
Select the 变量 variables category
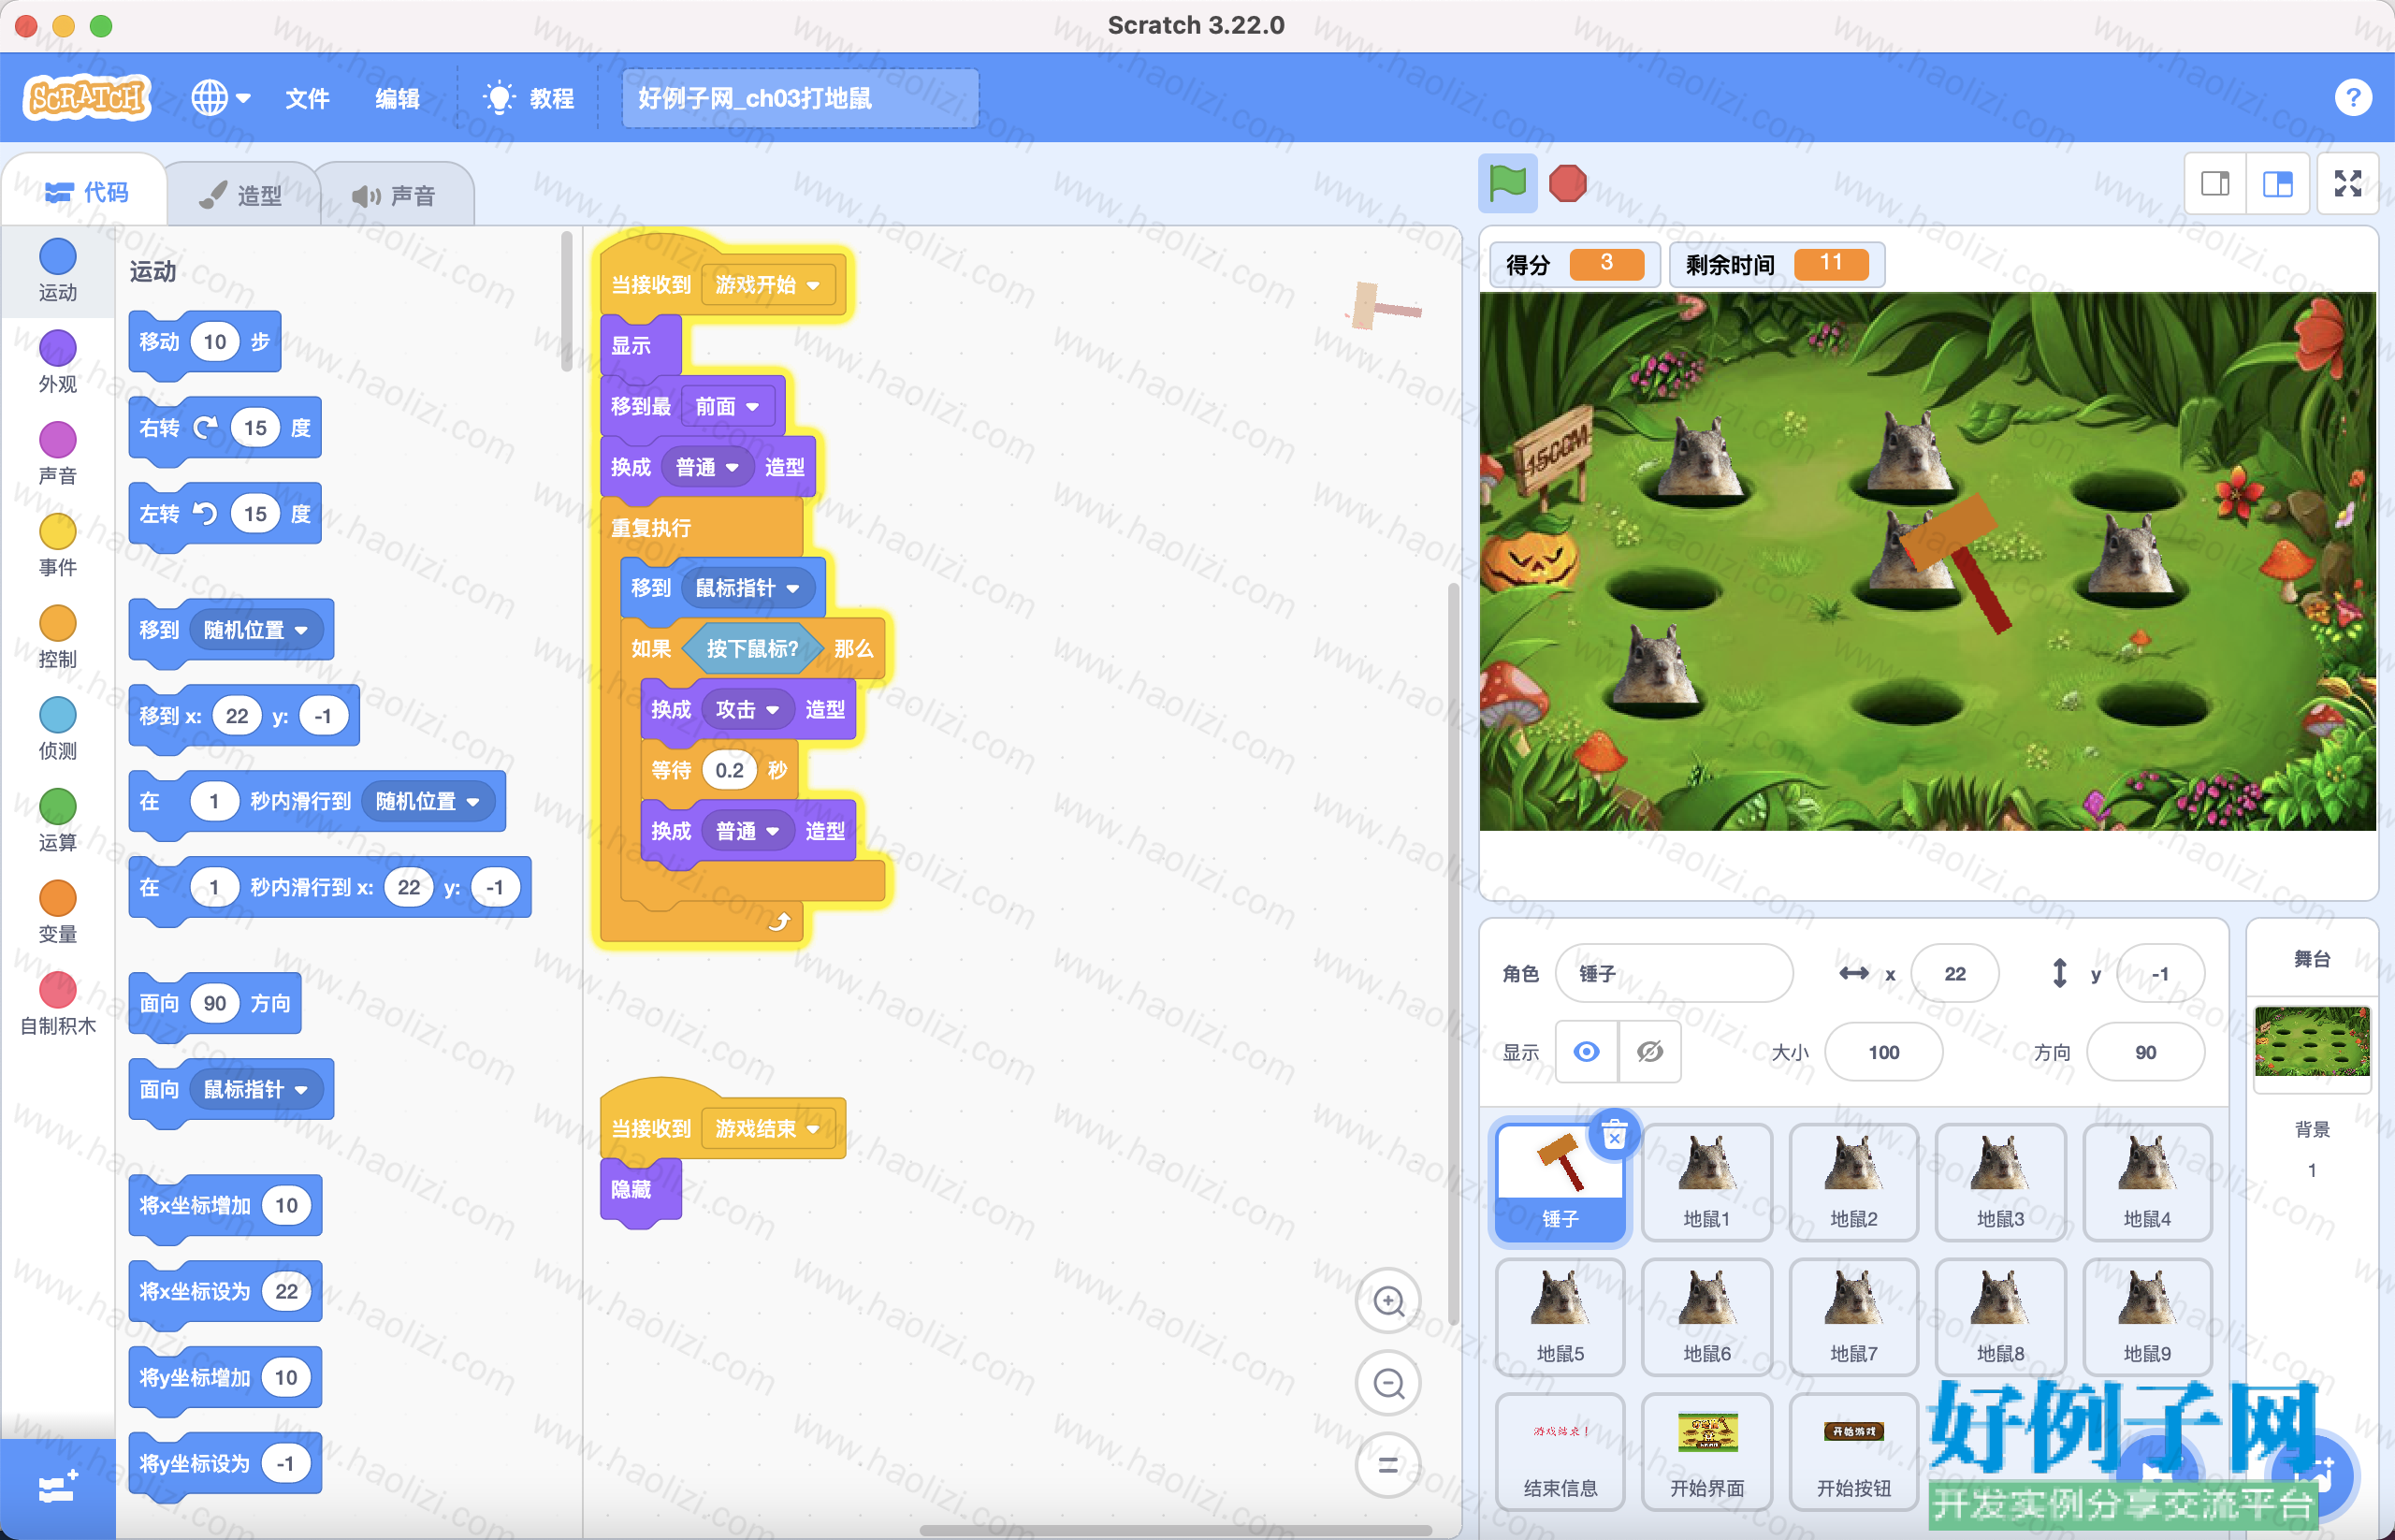[x=57, y=912]
